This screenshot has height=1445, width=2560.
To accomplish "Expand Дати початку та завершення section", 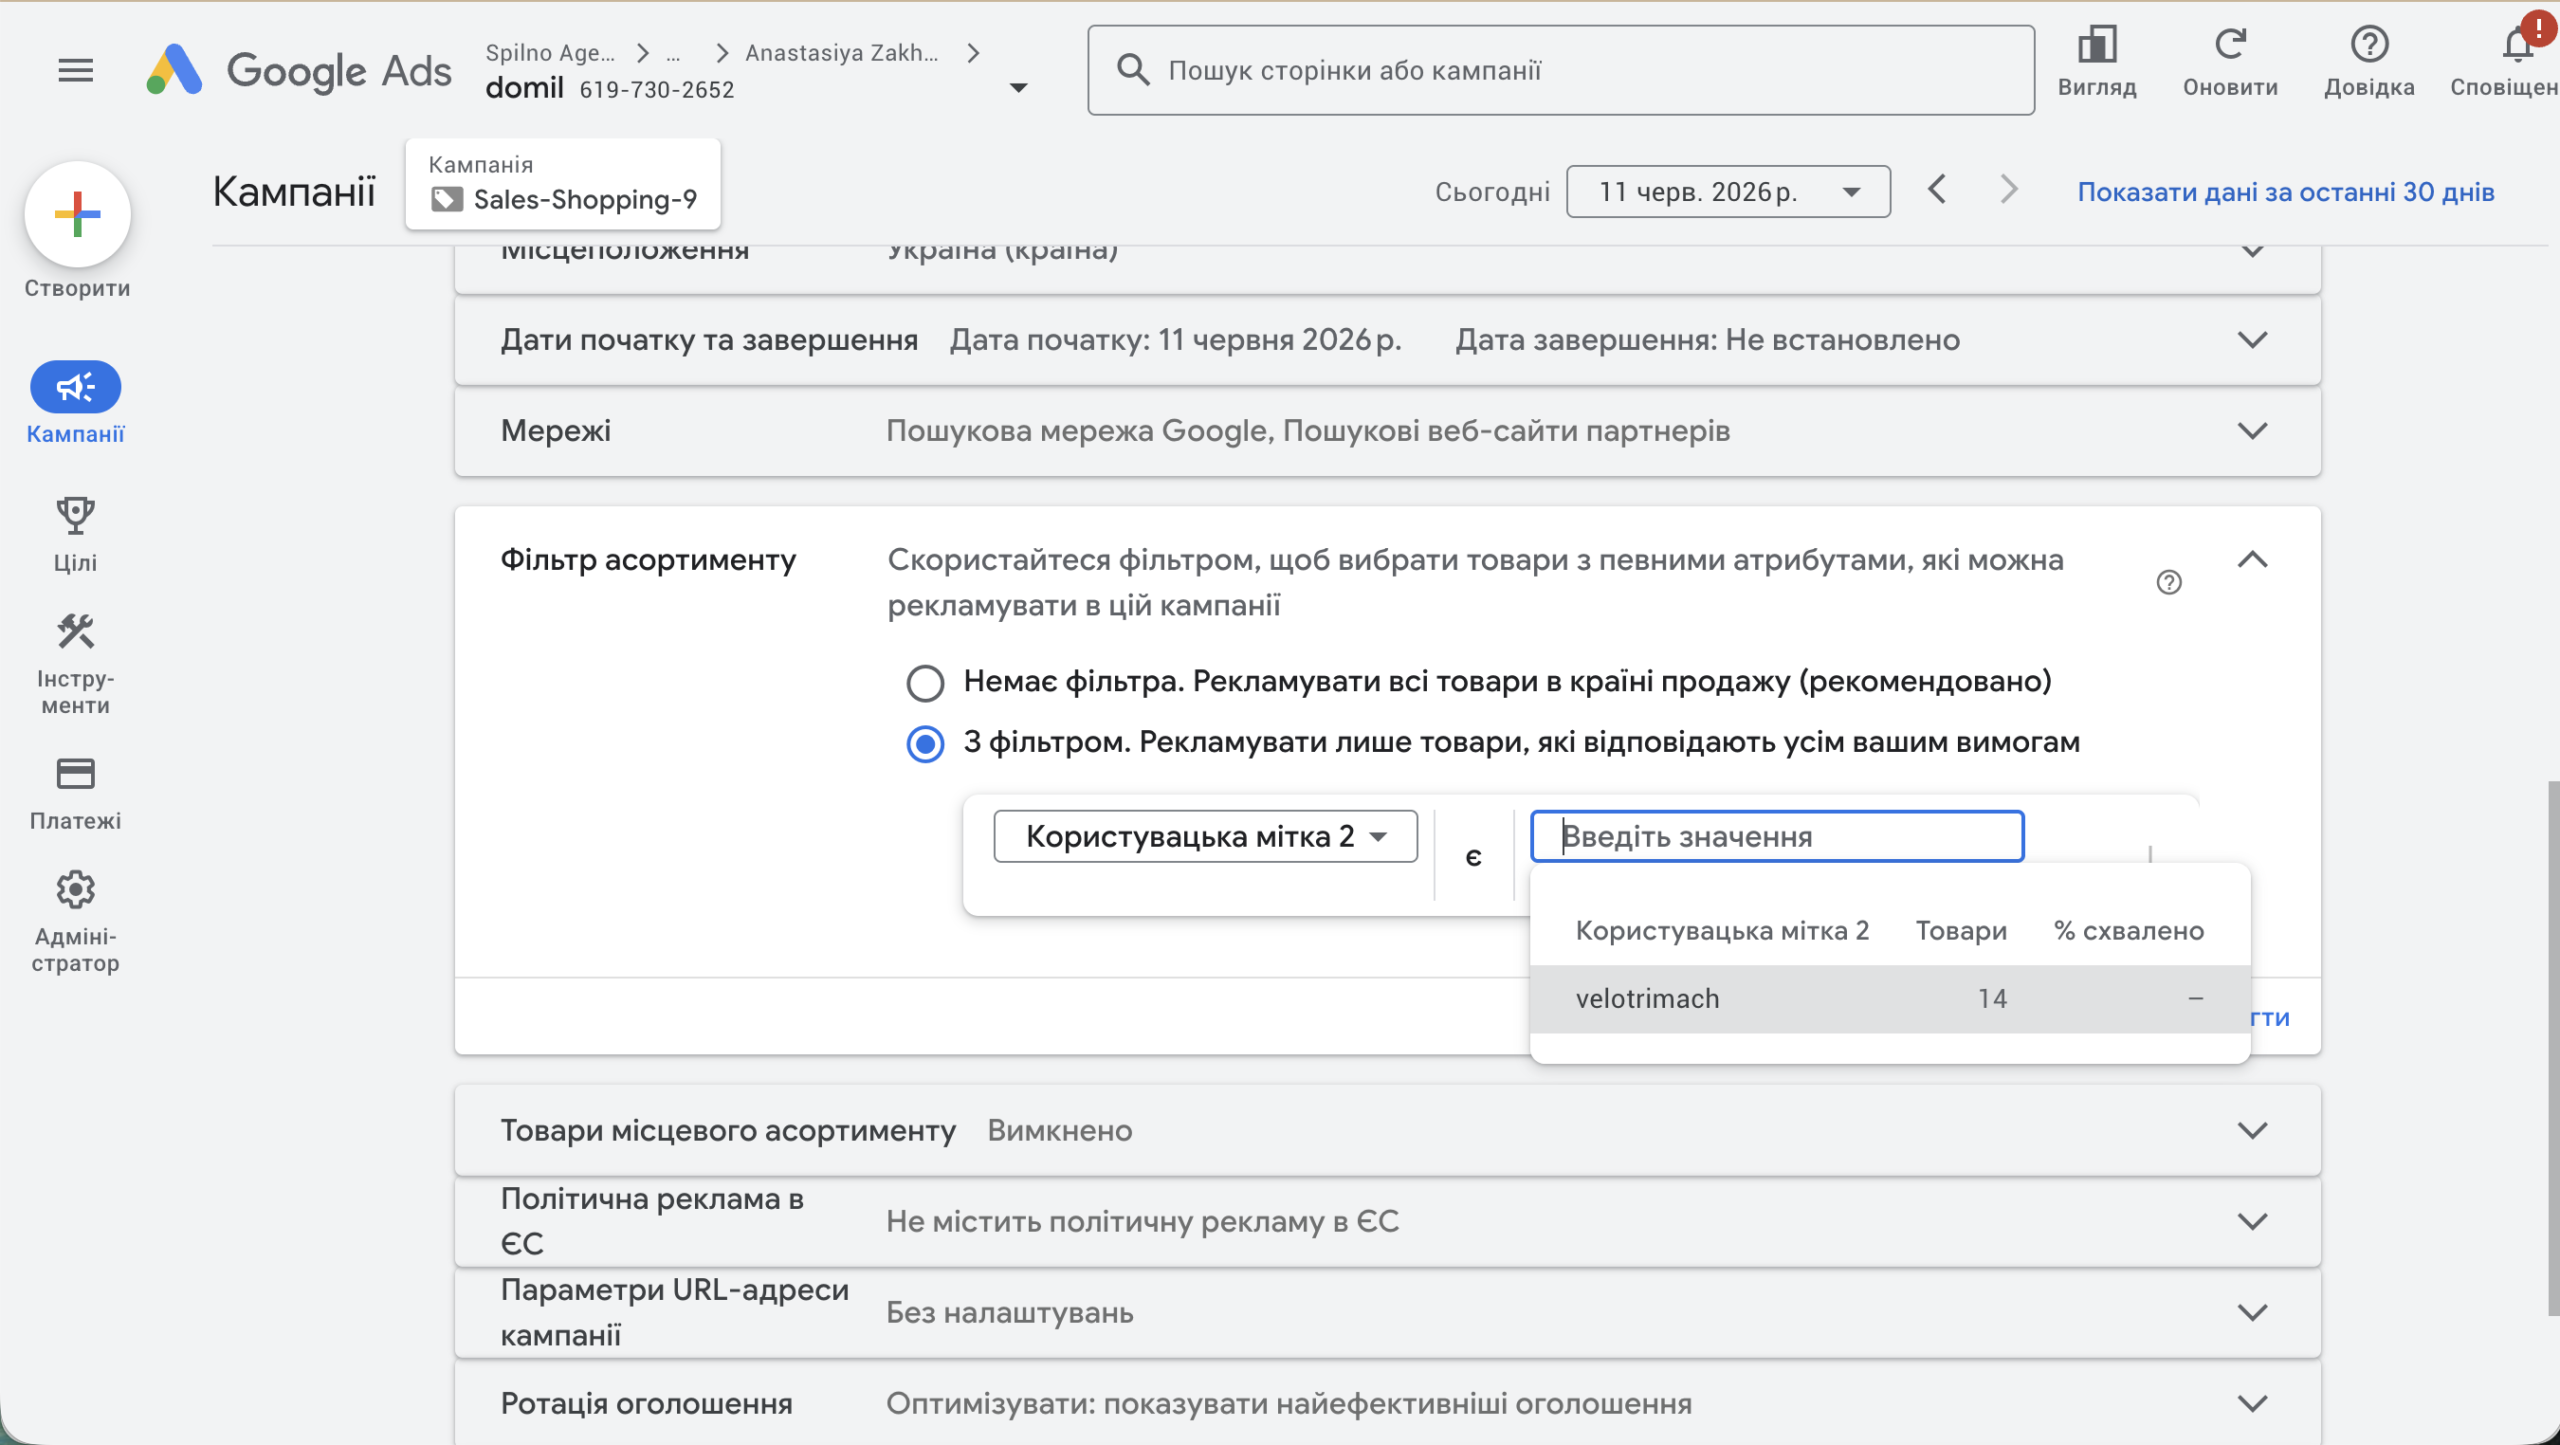I will tap(2252, 340).
